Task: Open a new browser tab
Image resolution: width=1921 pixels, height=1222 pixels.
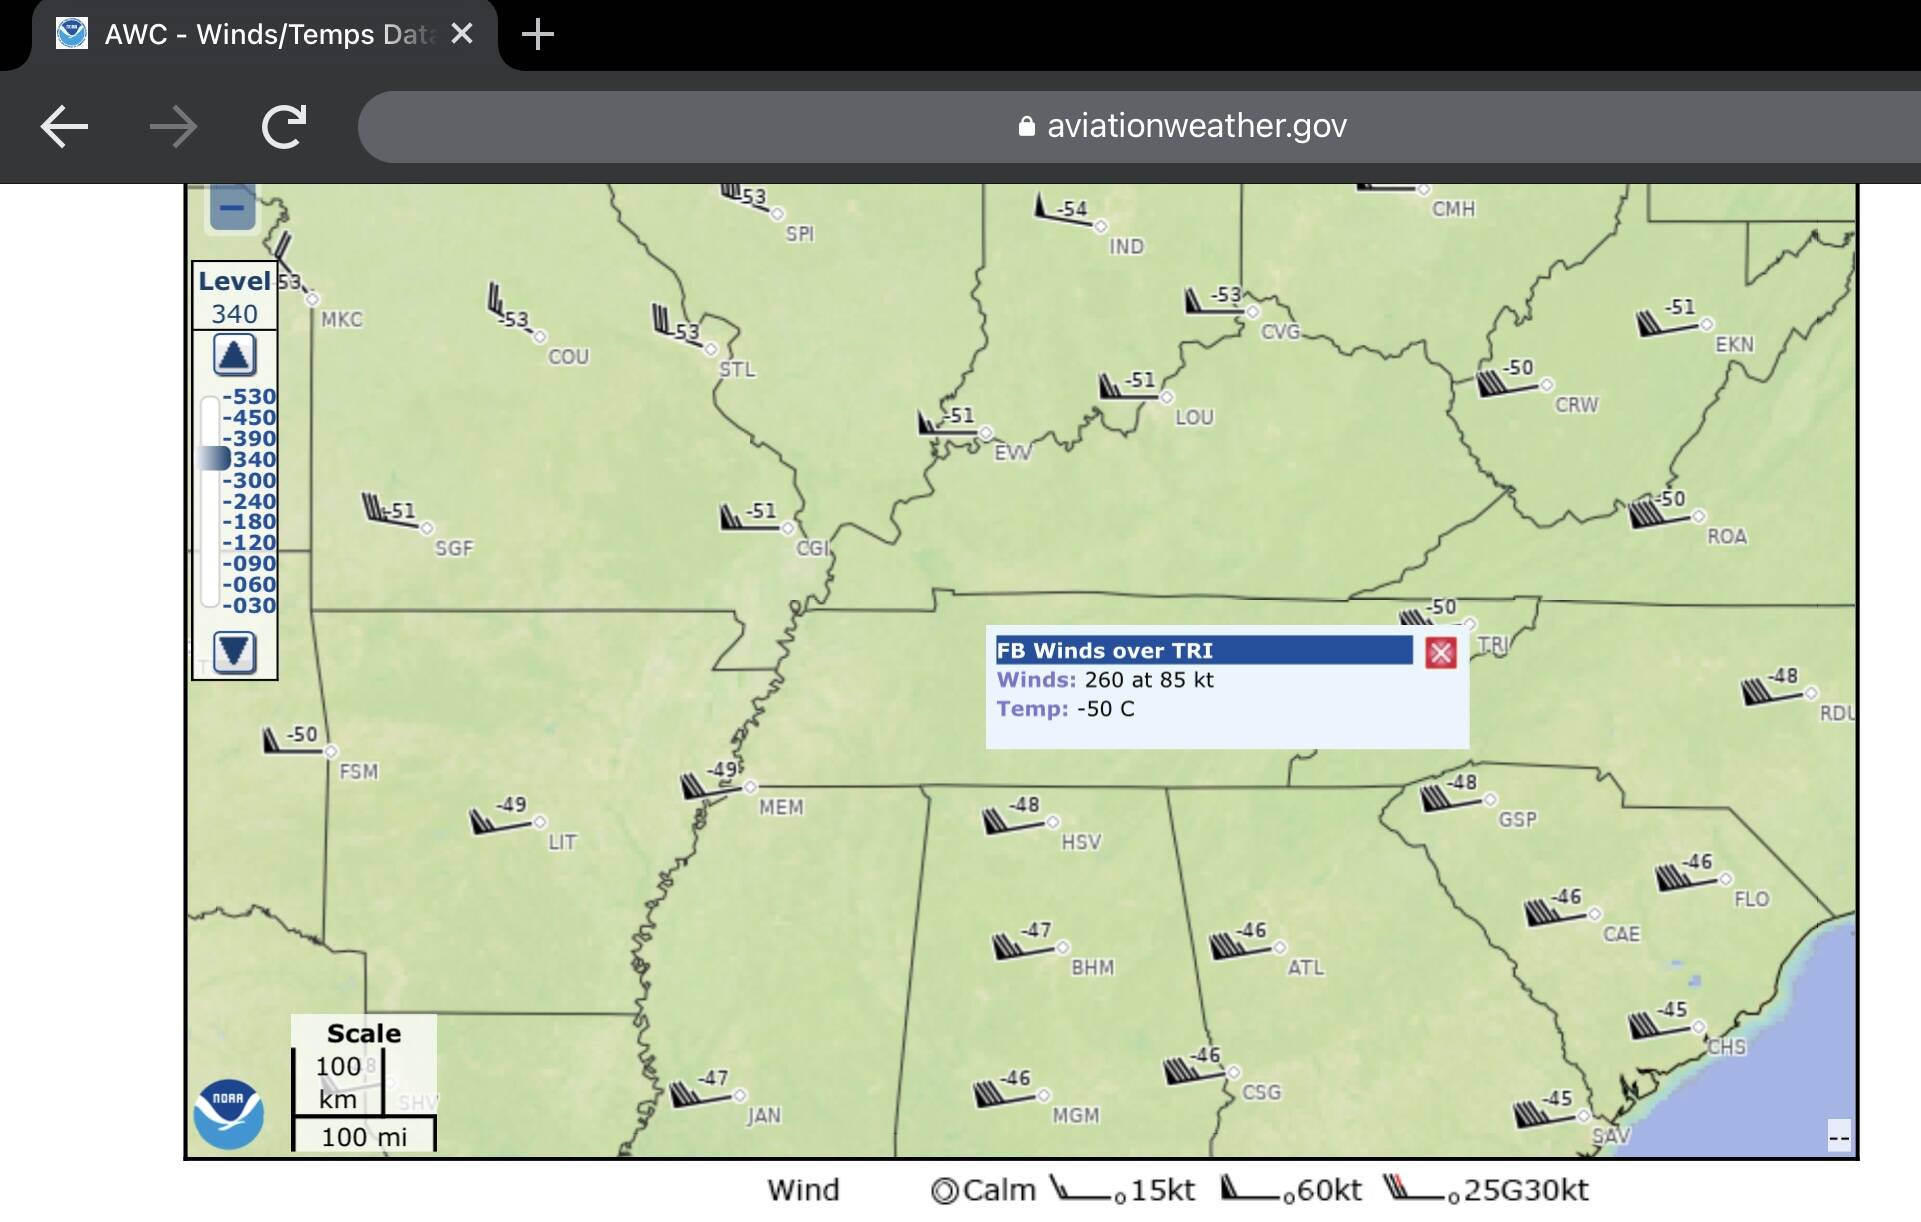Action: pos(538,34)
